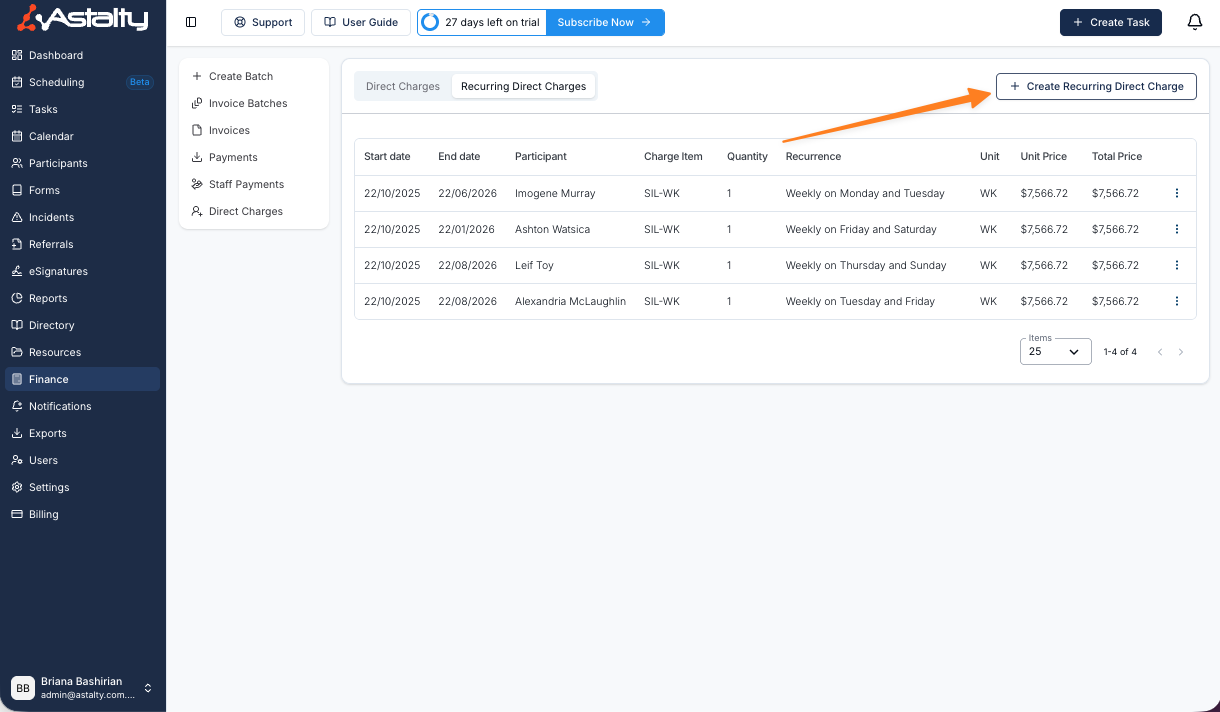The image size is (1220, 712).
Task: Open row actions for Imogene Murray
Action: point(1176,193)
